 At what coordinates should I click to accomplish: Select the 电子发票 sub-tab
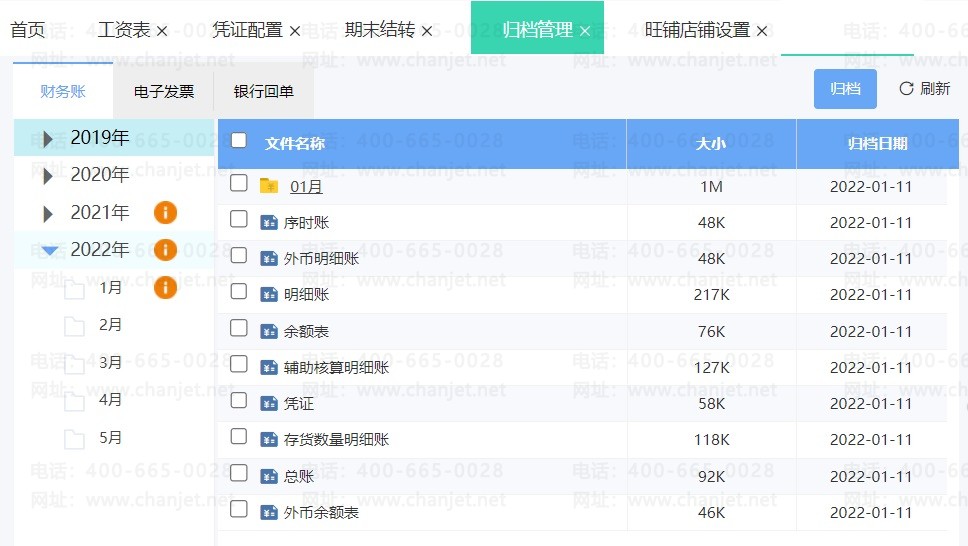point(164,91)
